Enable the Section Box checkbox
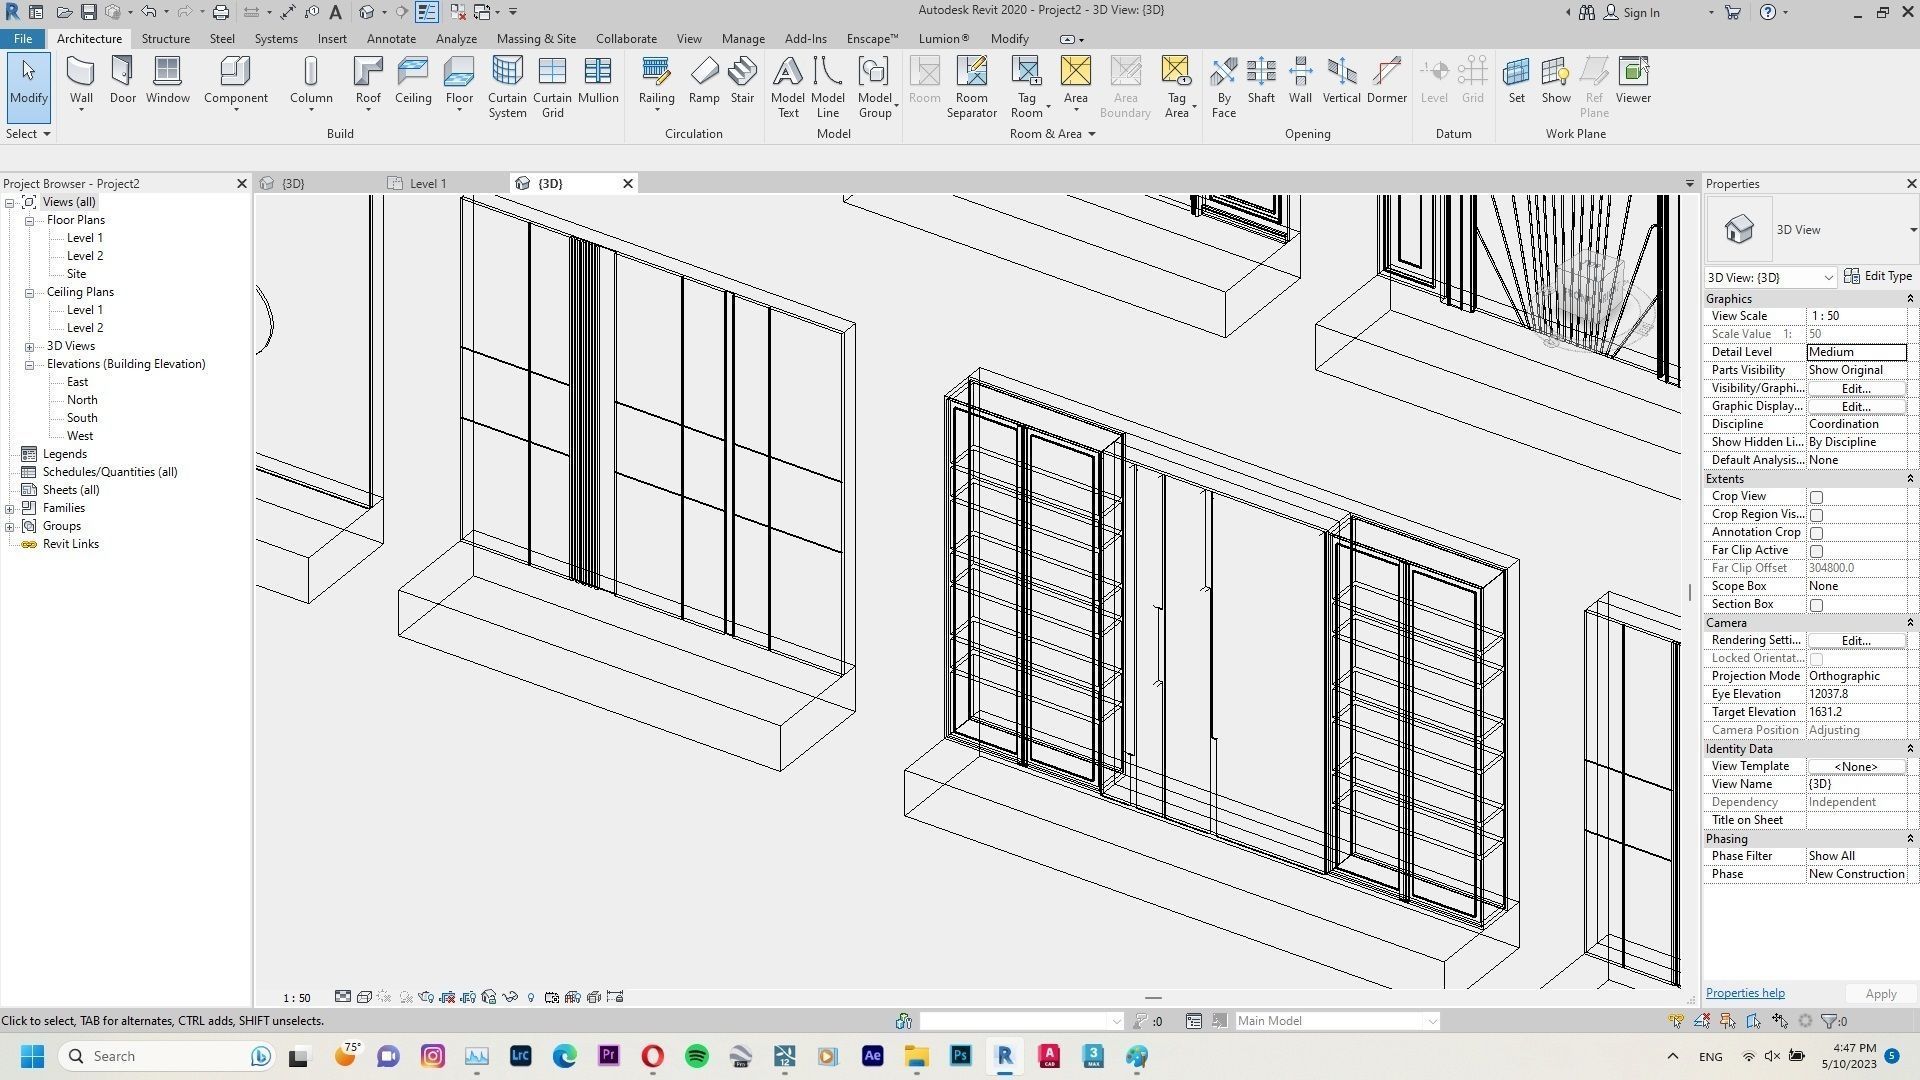The height and width of the screenshot is (1080, 1920). (x=1816, y=604)
